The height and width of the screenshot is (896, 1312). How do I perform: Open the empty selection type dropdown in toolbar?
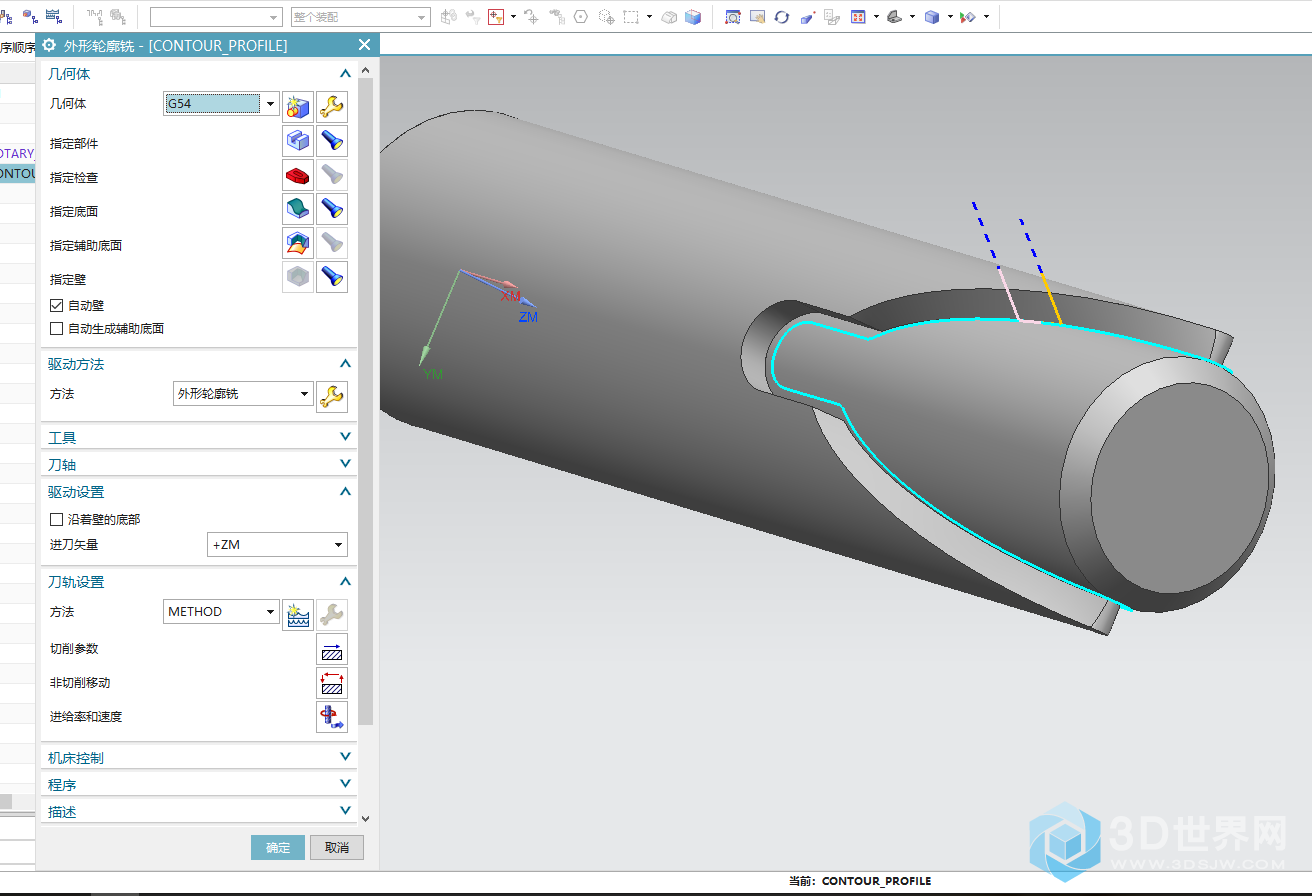coord(216,18)
